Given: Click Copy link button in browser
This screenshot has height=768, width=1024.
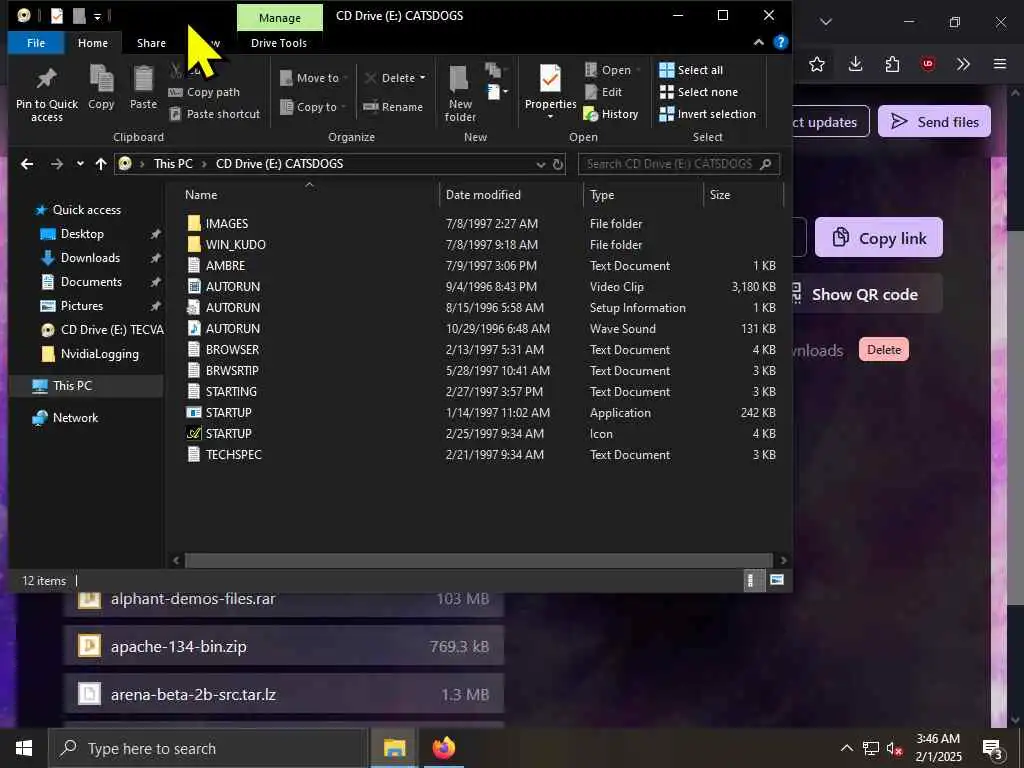Looking at the screenshot, I should (x=878, y=238).
